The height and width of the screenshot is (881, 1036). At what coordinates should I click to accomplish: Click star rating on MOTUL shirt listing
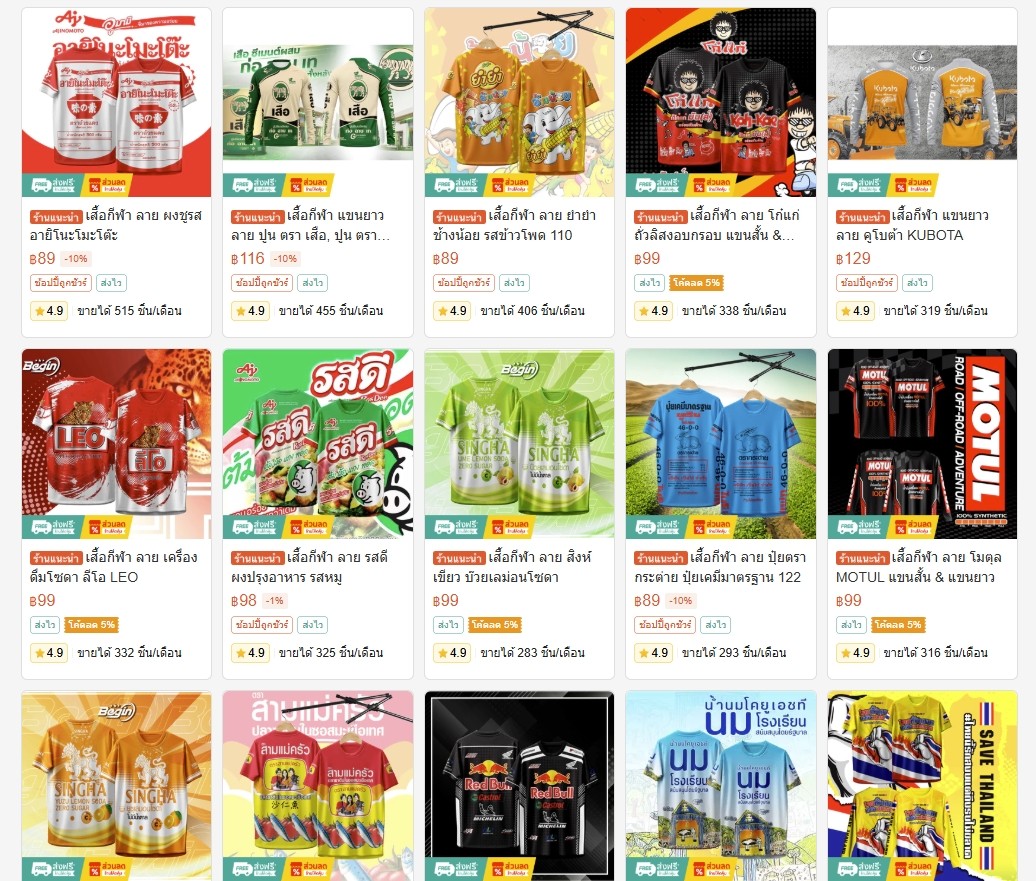tap(855, 653)
